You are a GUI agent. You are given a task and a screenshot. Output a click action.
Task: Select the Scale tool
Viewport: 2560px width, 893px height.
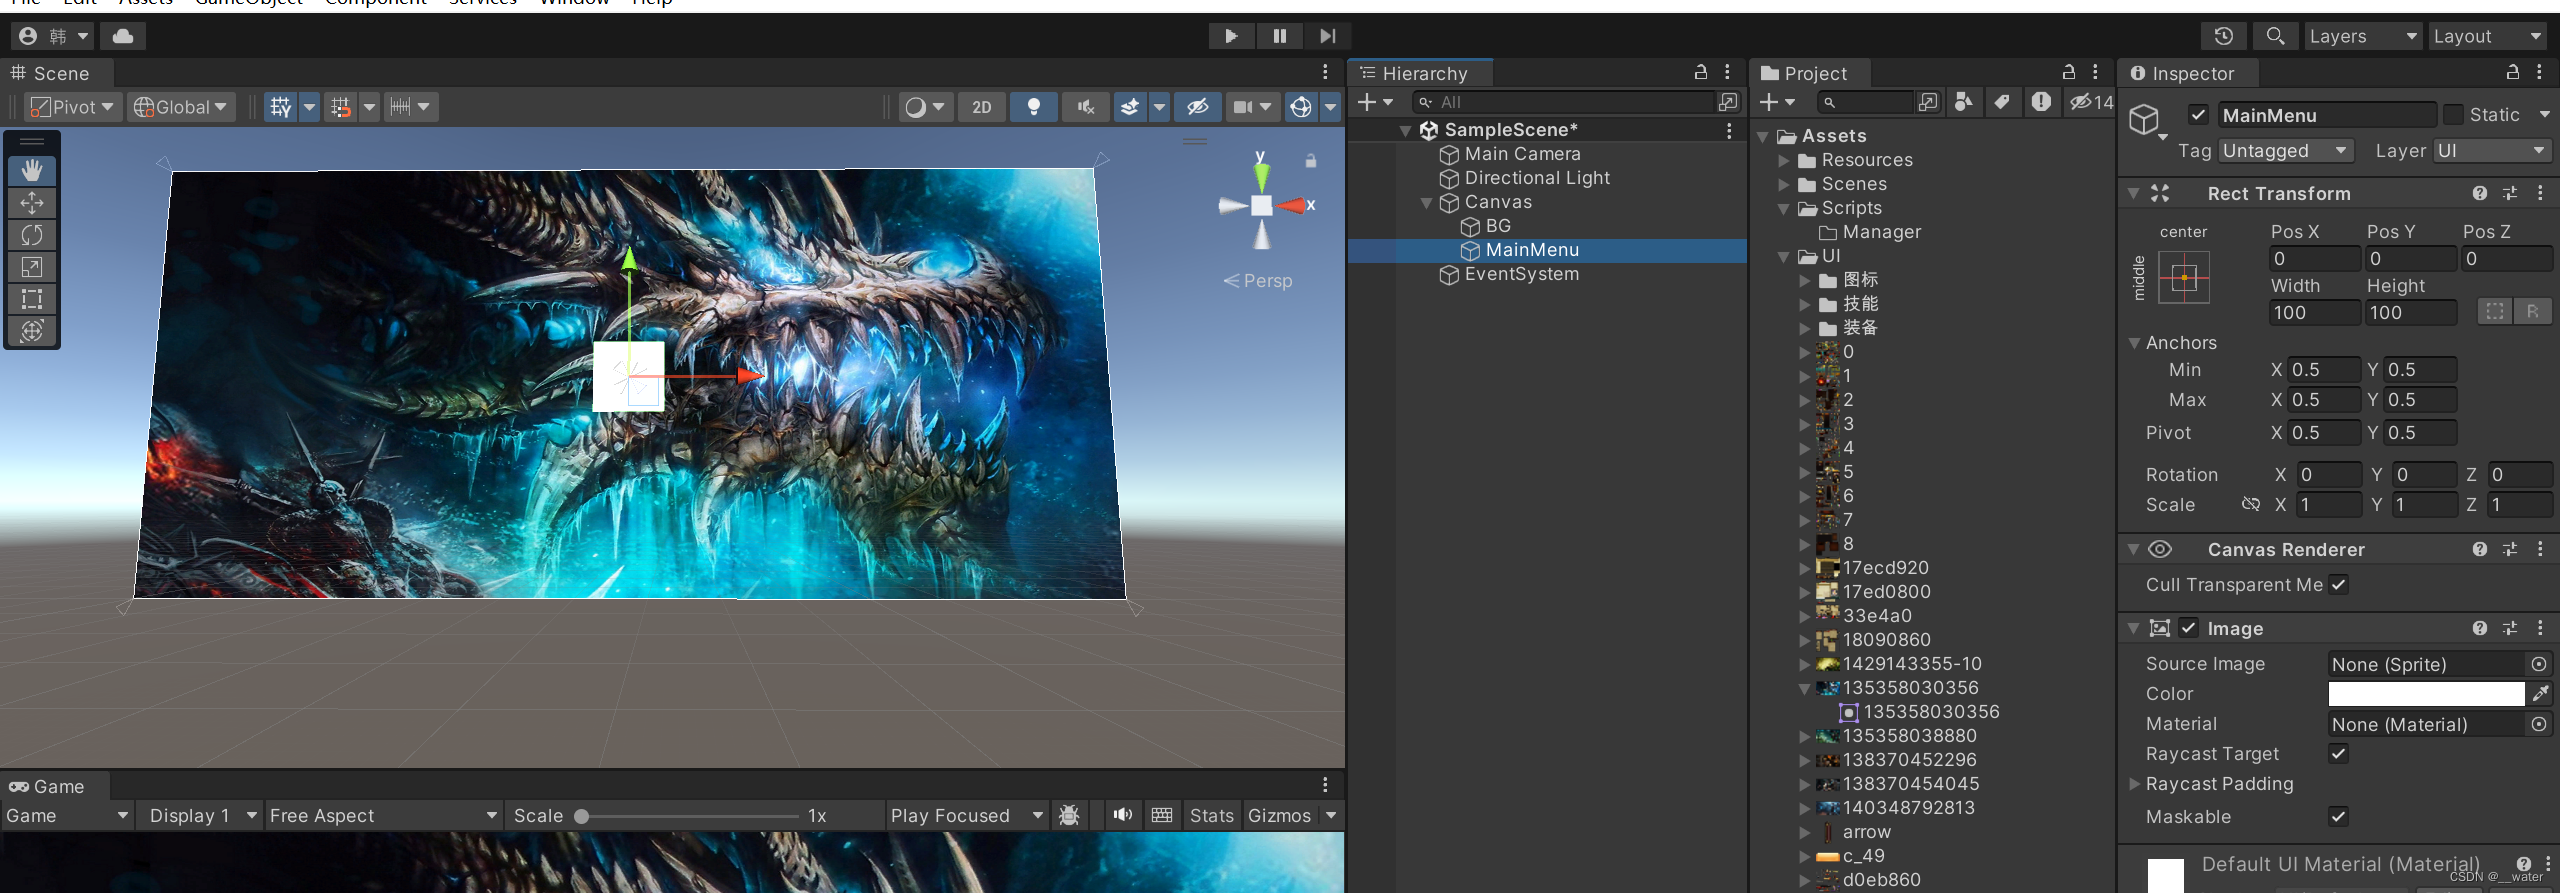pyautogui.click(x=32, y=267)
